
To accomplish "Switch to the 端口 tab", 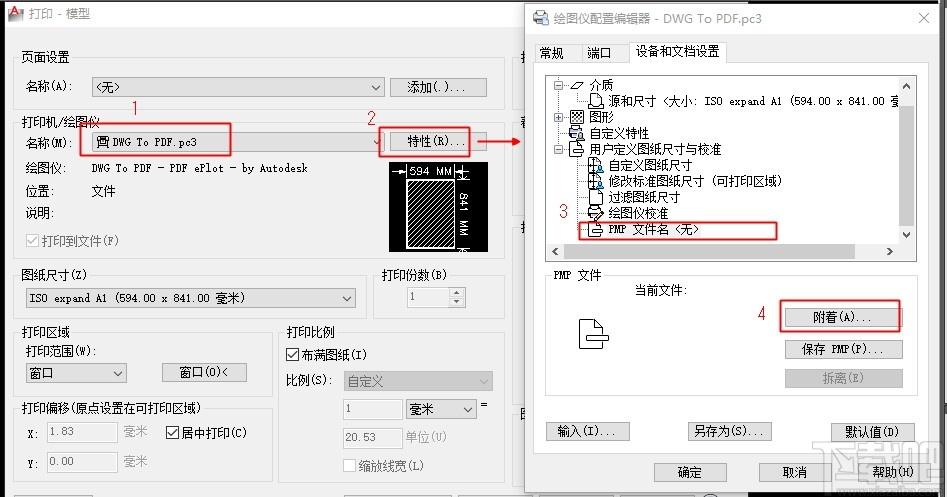I will tap(599, 53).
